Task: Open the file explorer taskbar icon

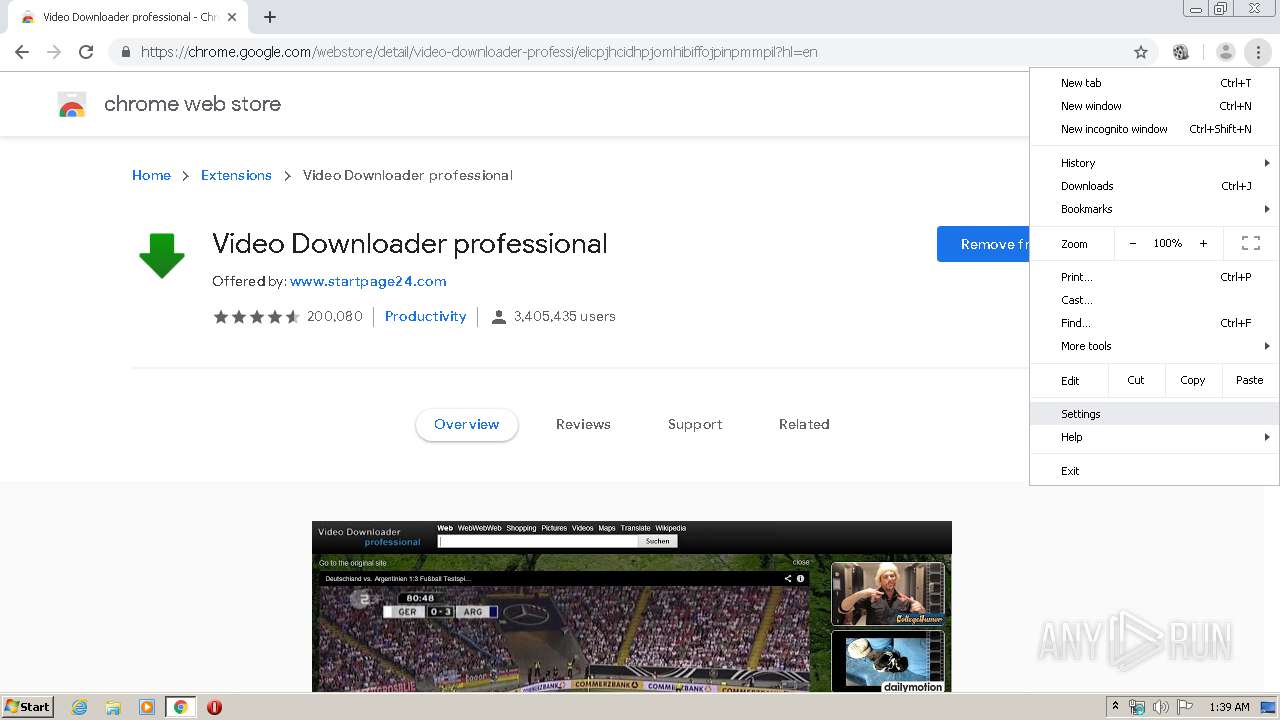Action: 113,707
